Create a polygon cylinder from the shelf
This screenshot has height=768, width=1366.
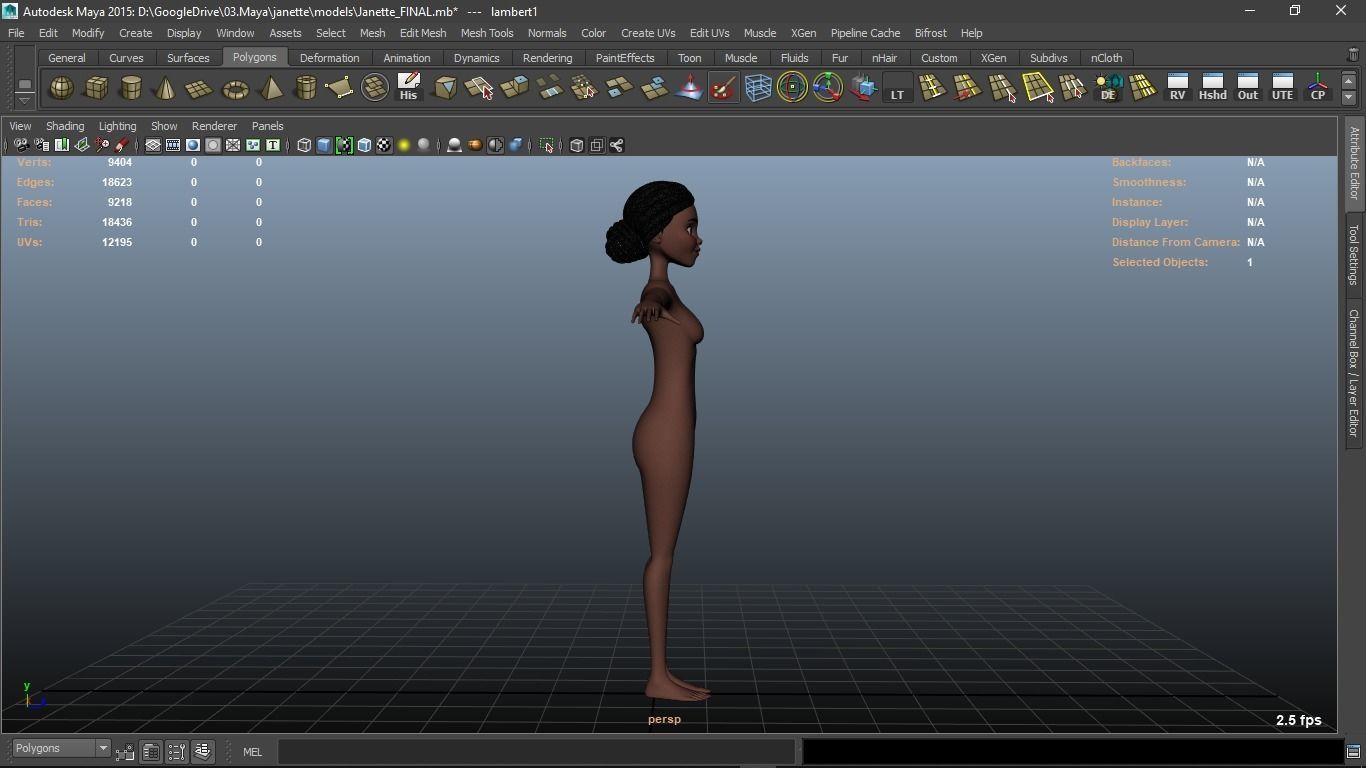[131, 88]
